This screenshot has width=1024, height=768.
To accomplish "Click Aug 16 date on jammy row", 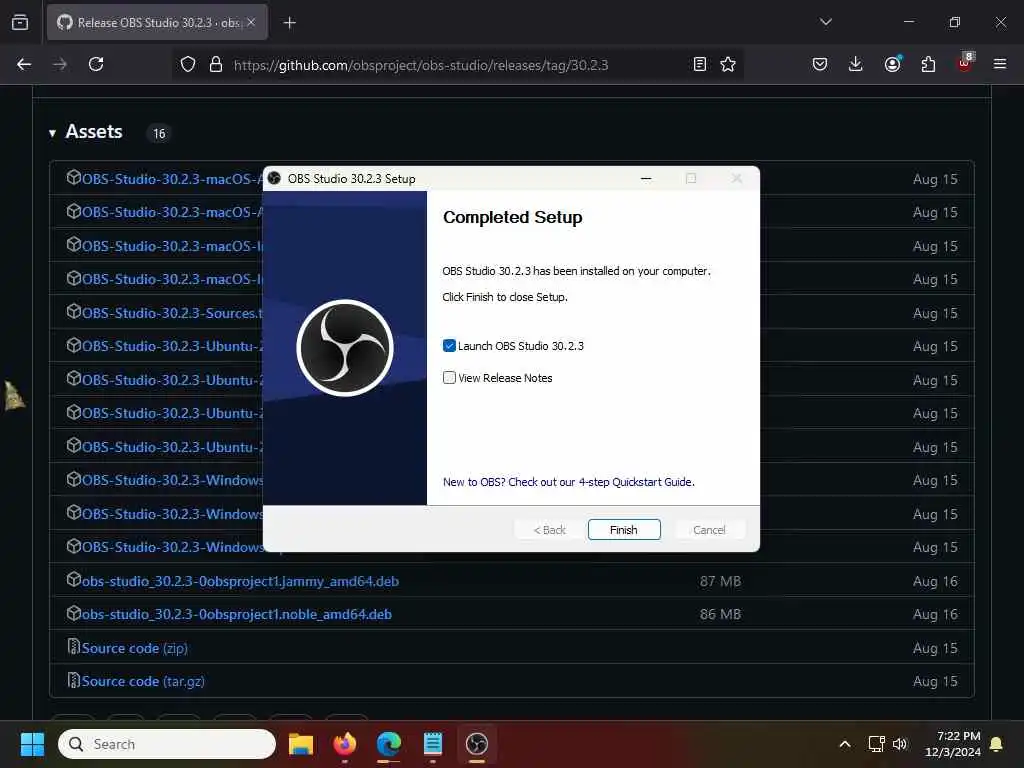I will click(935, 581).
